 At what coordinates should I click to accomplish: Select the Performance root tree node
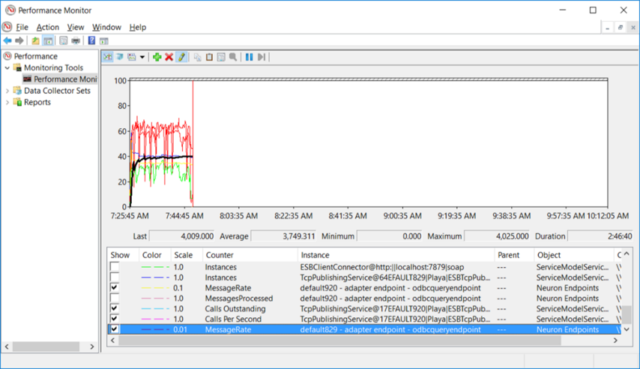(36, 56)
